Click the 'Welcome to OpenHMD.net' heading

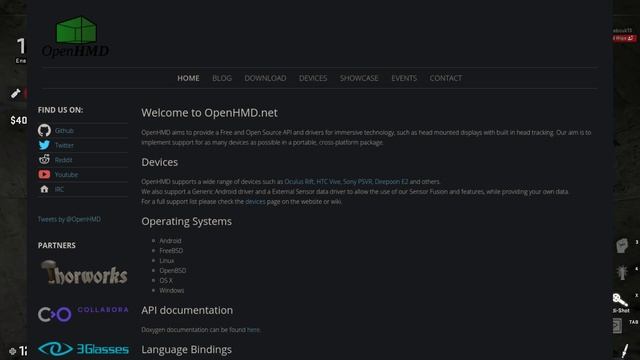pyautogui.click(x=209, y=113)
